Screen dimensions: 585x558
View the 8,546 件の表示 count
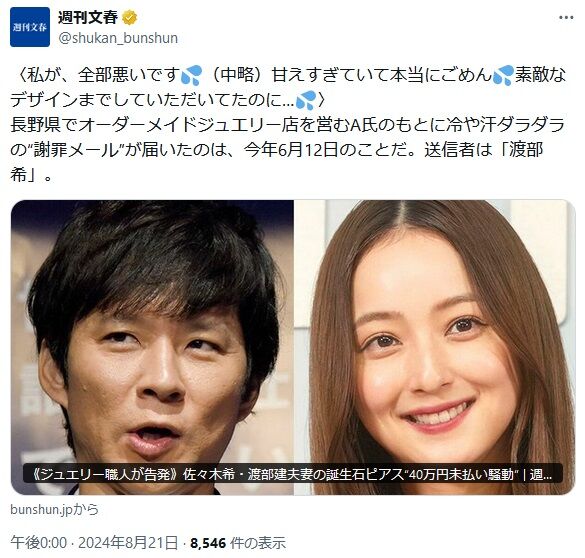(x=238, y=543)
